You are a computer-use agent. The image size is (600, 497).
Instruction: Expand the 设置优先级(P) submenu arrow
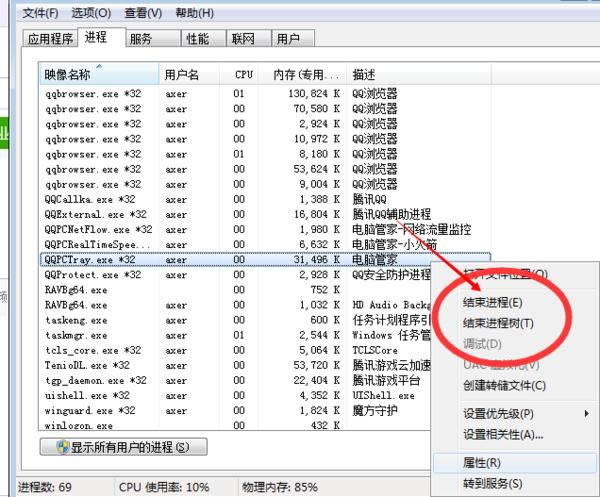(586, 414)
